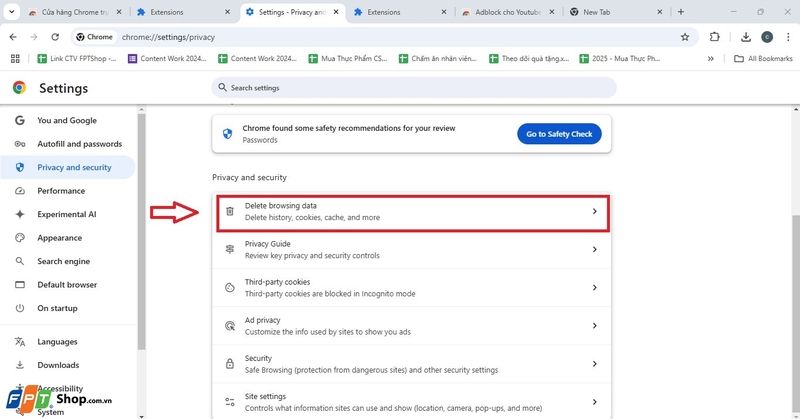
Task: Close the New Tab tab
Action: (660, 12)
